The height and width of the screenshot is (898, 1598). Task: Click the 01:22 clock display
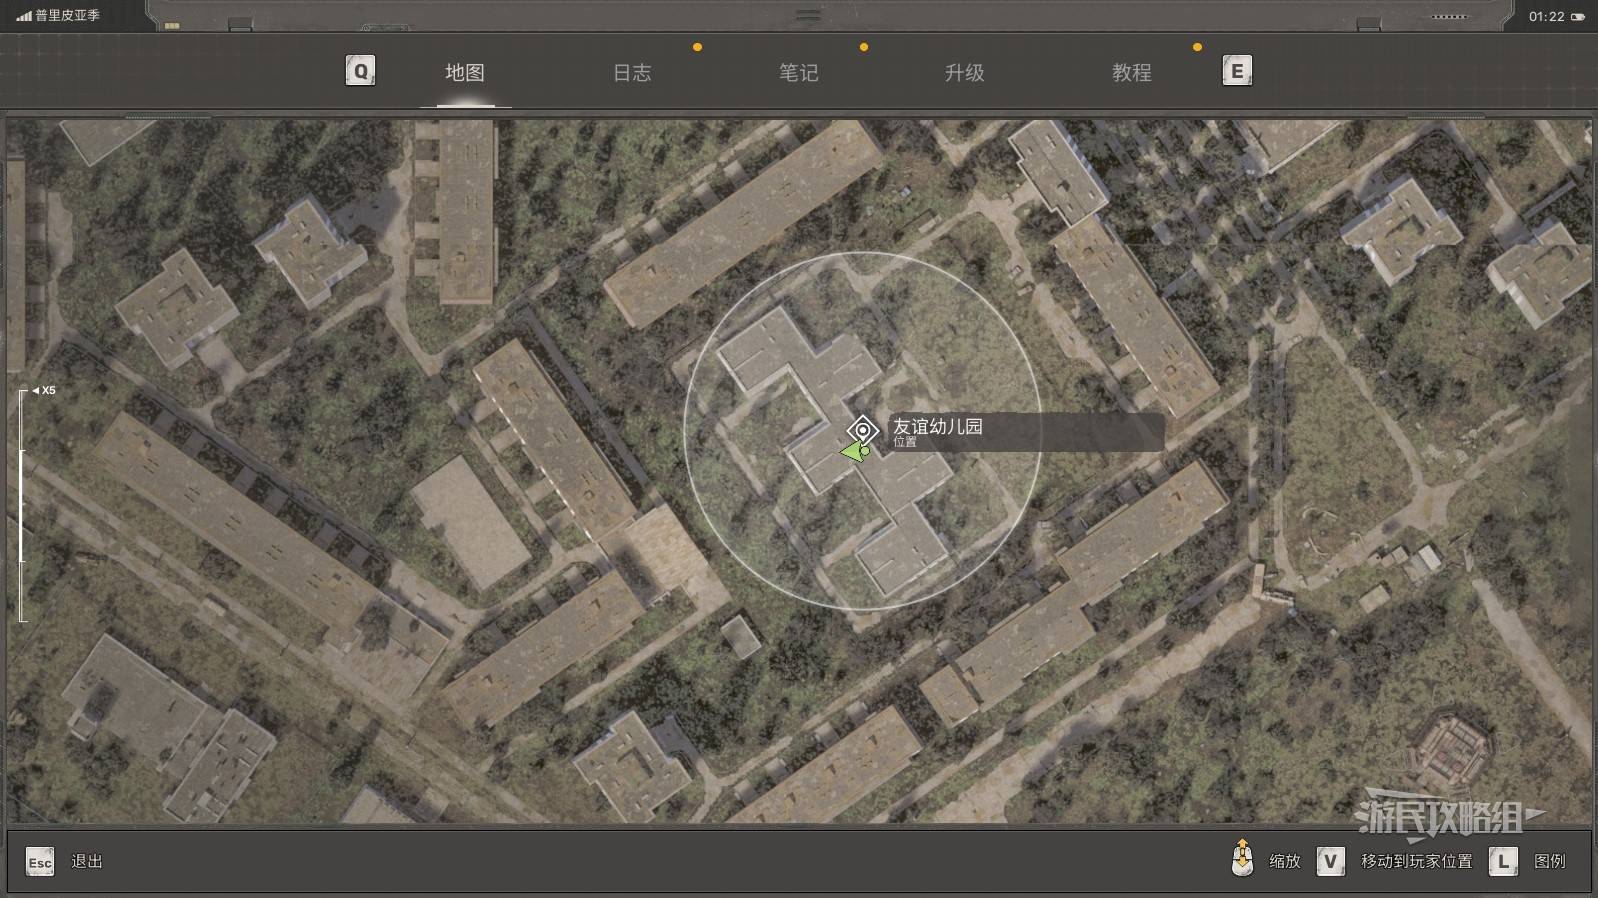pyautogui.click(x=1546, y=16)
